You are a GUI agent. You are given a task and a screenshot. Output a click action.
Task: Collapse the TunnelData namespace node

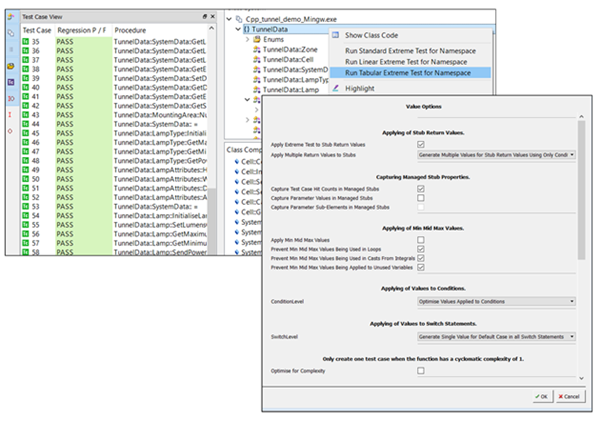coord(238,29)
